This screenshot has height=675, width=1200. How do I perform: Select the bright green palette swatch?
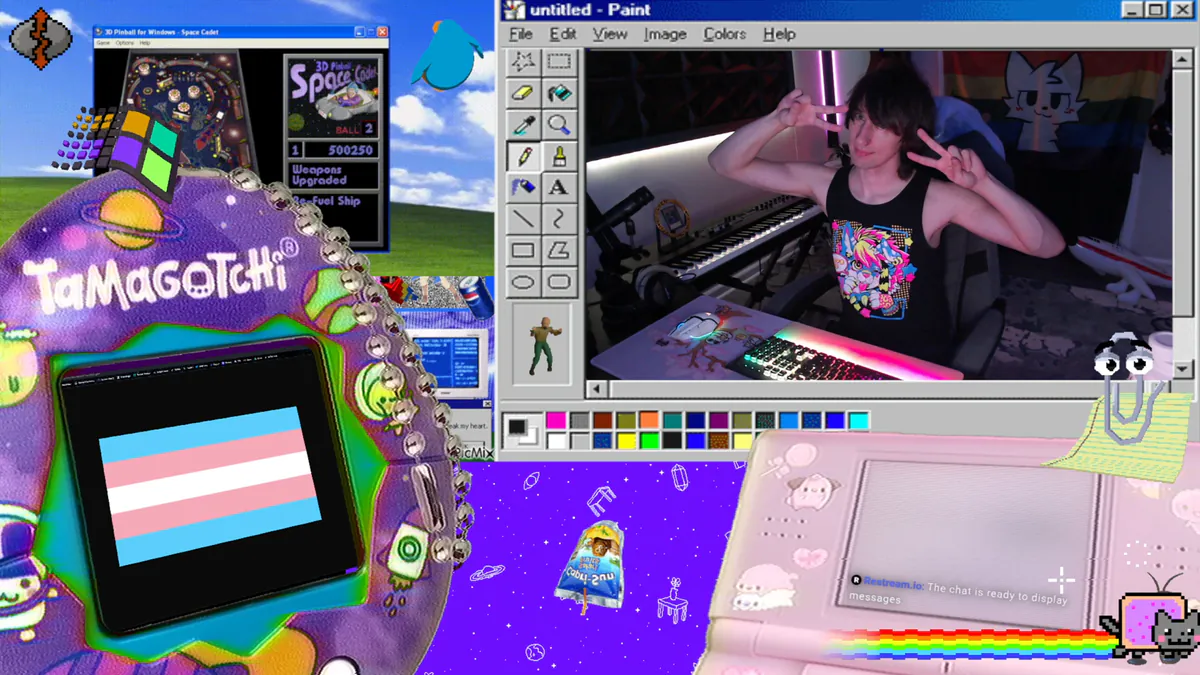pos(649,440)
